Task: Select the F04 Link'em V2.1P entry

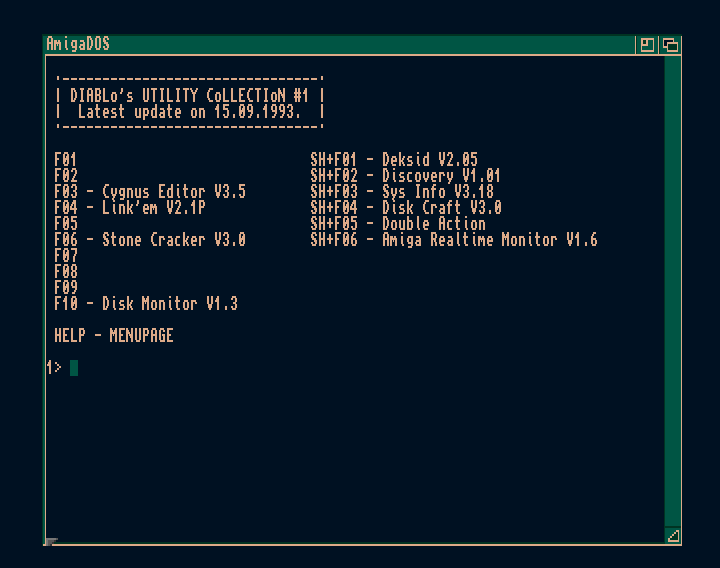Action: click(x=129, y=208)
